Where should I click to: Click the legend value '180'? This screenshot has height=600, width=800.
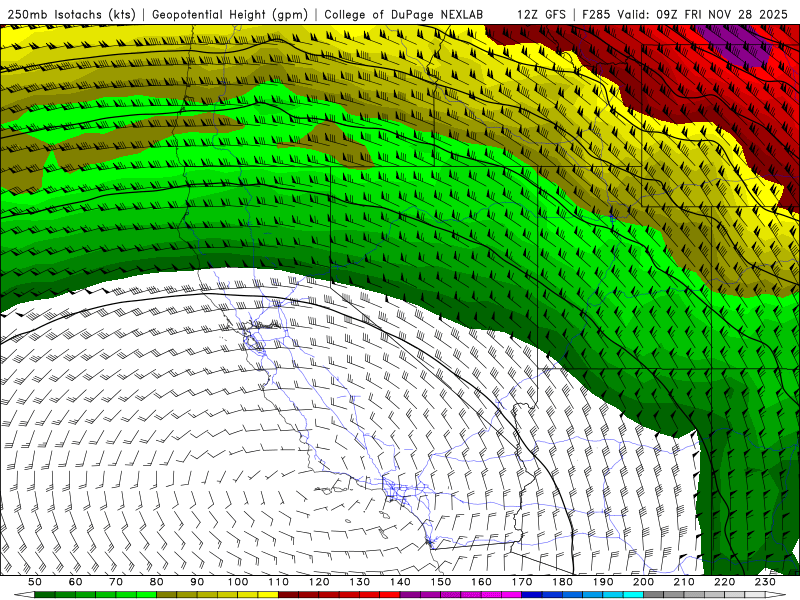click(x=562, y=582)
